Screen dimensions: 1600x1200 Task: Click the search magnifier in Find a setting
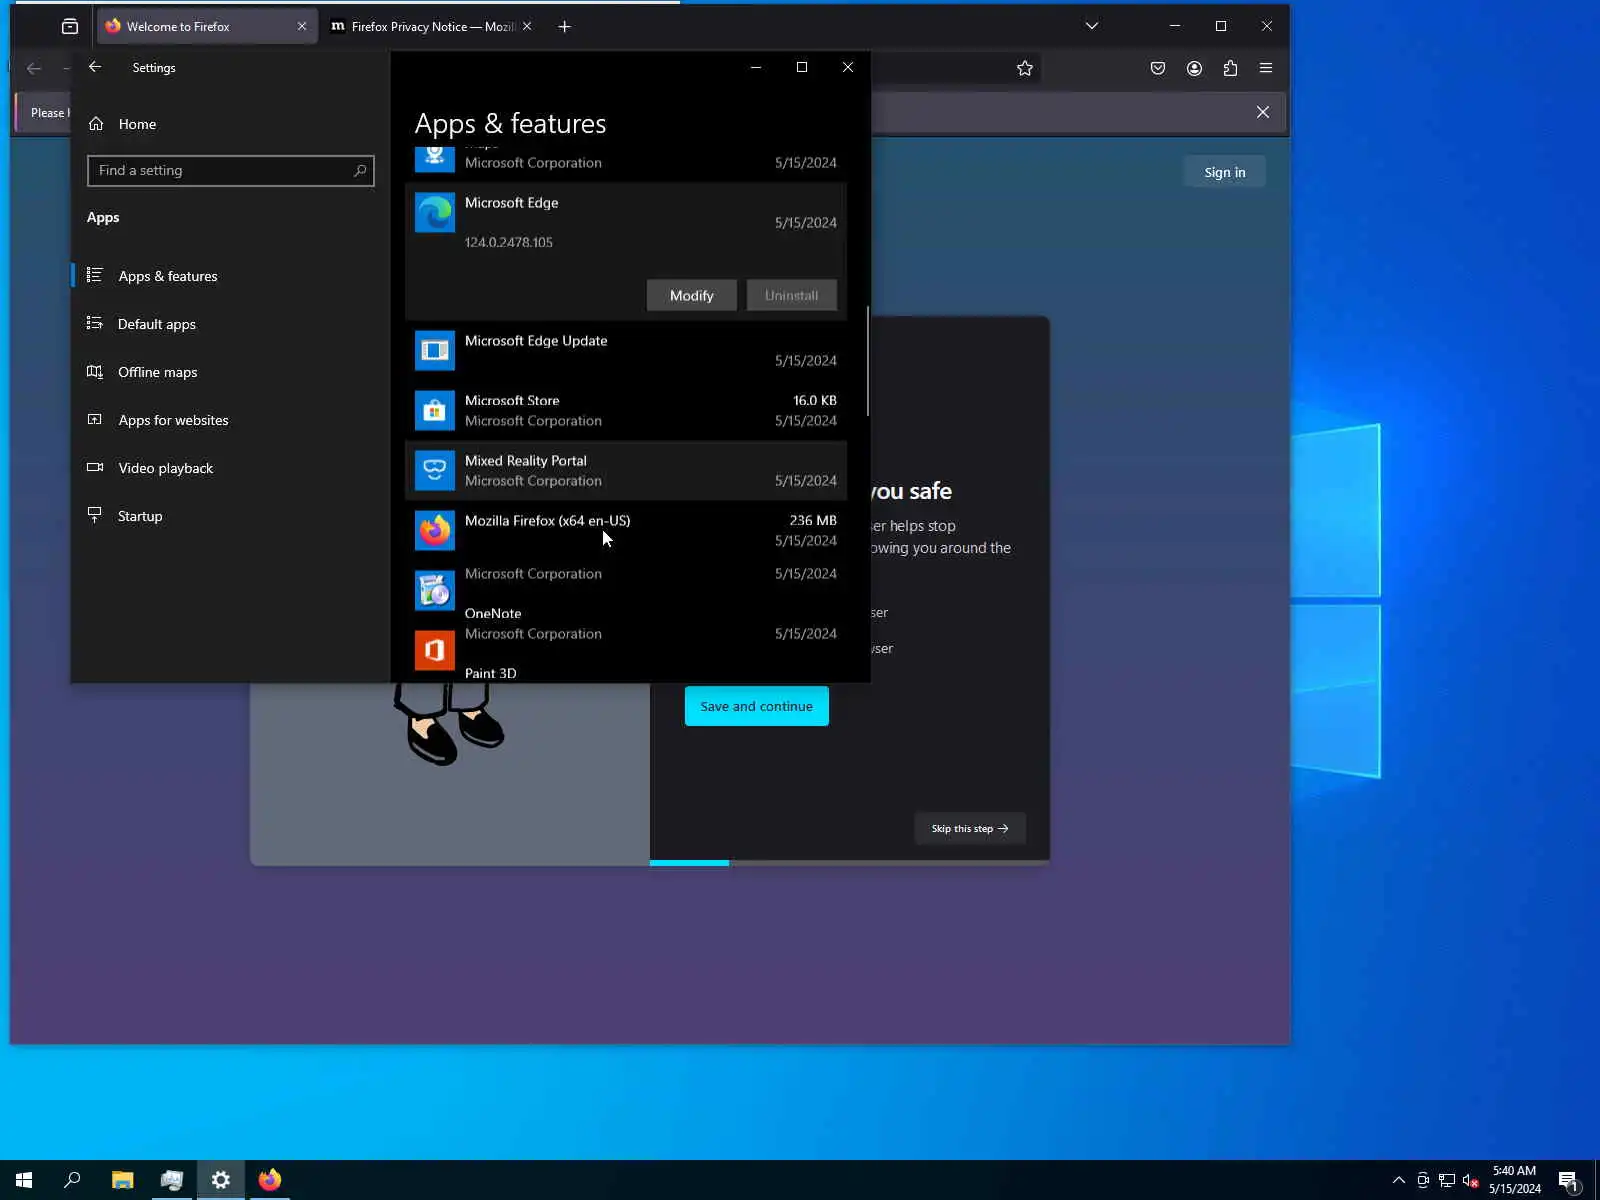[x=360, y=171]
